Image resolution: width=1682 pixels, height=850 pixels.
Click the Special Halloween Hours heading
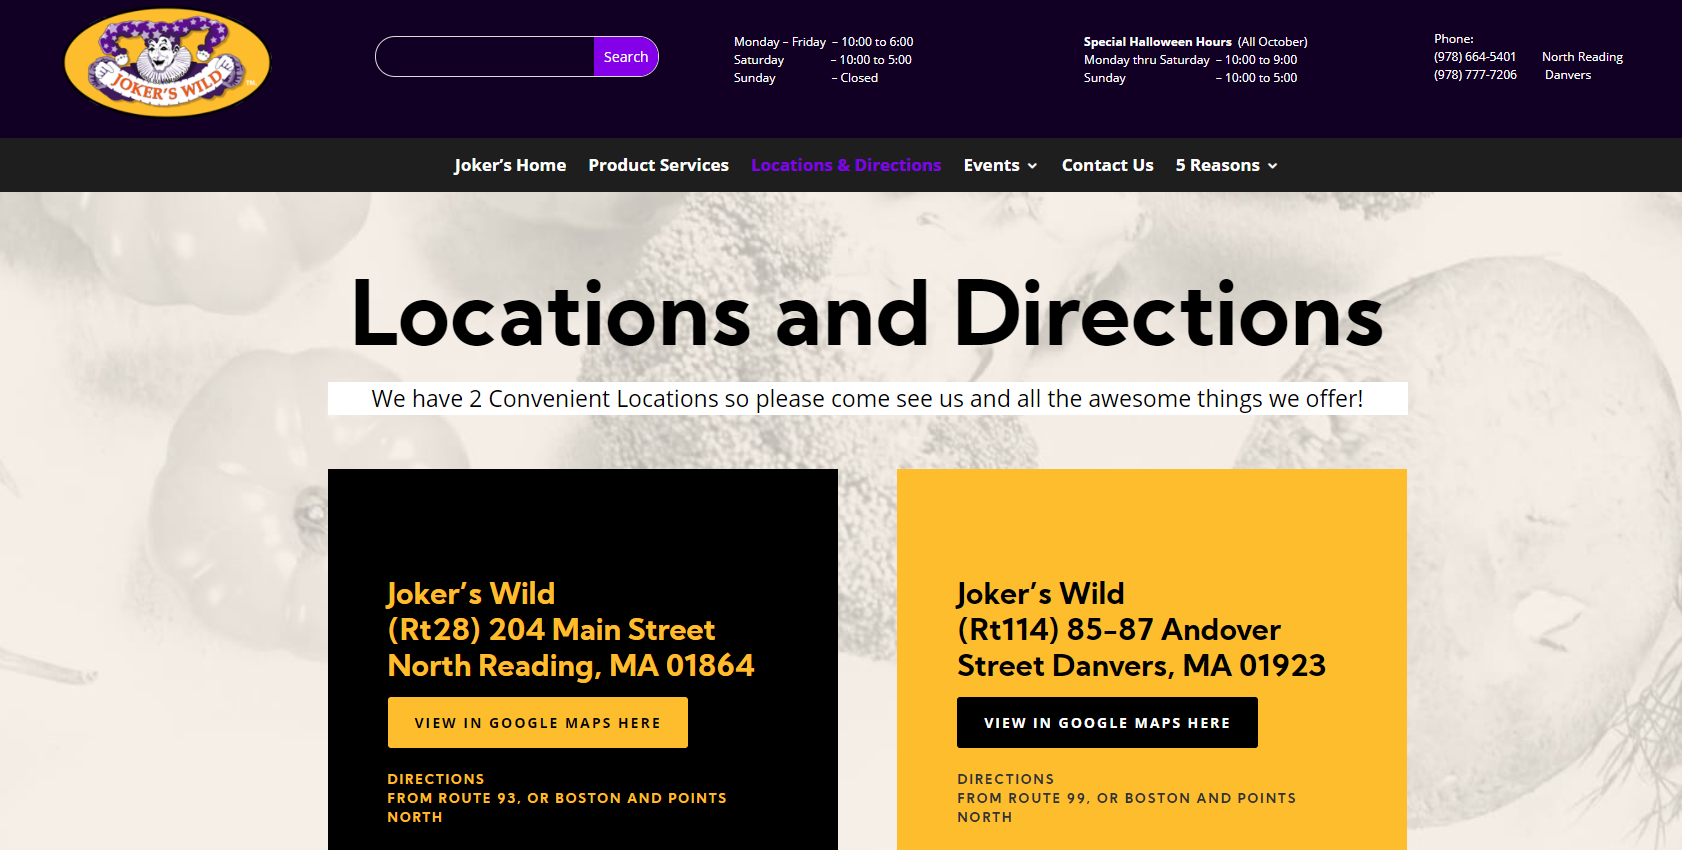point(1158,42)
